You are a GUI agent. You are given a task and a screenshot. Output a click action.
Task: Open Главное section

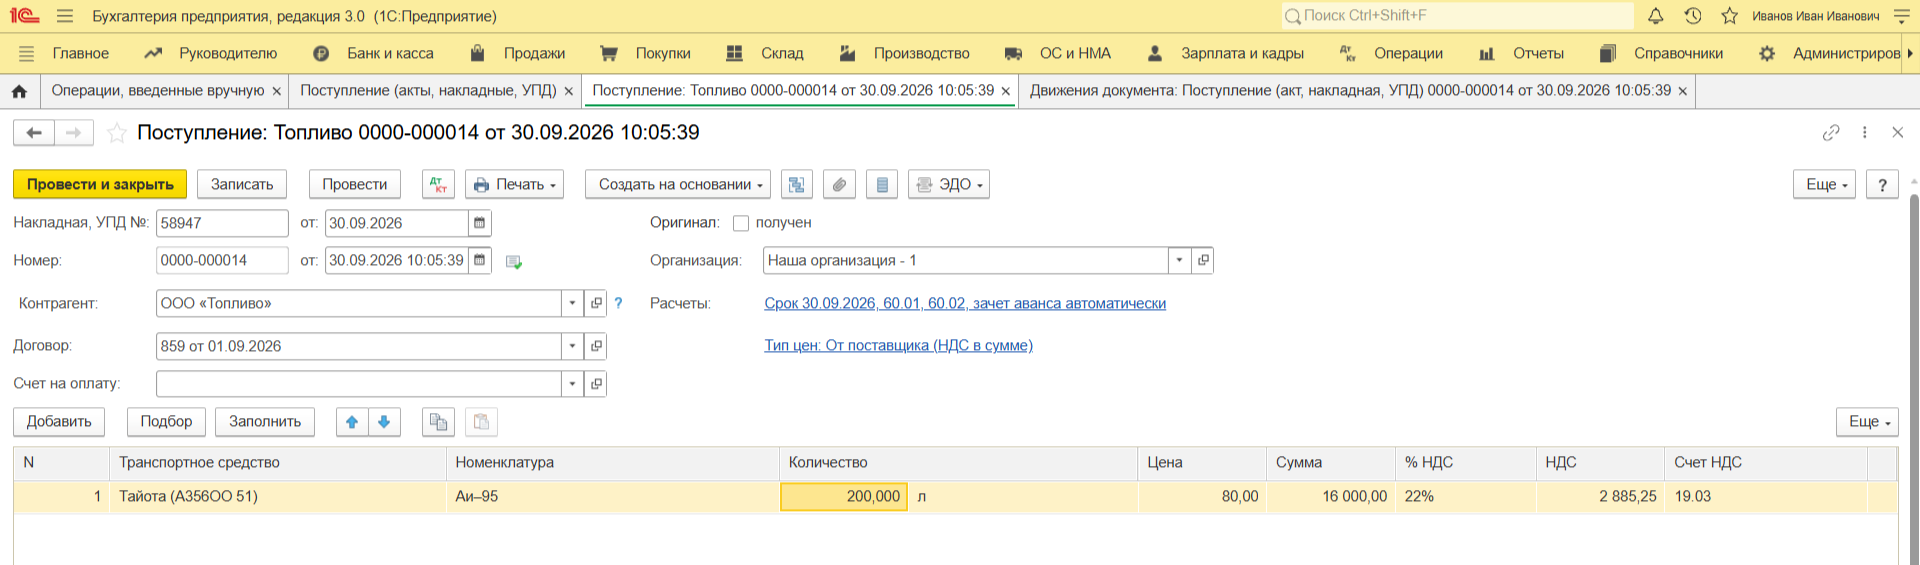pyautogui.click(x=81, y=54)
